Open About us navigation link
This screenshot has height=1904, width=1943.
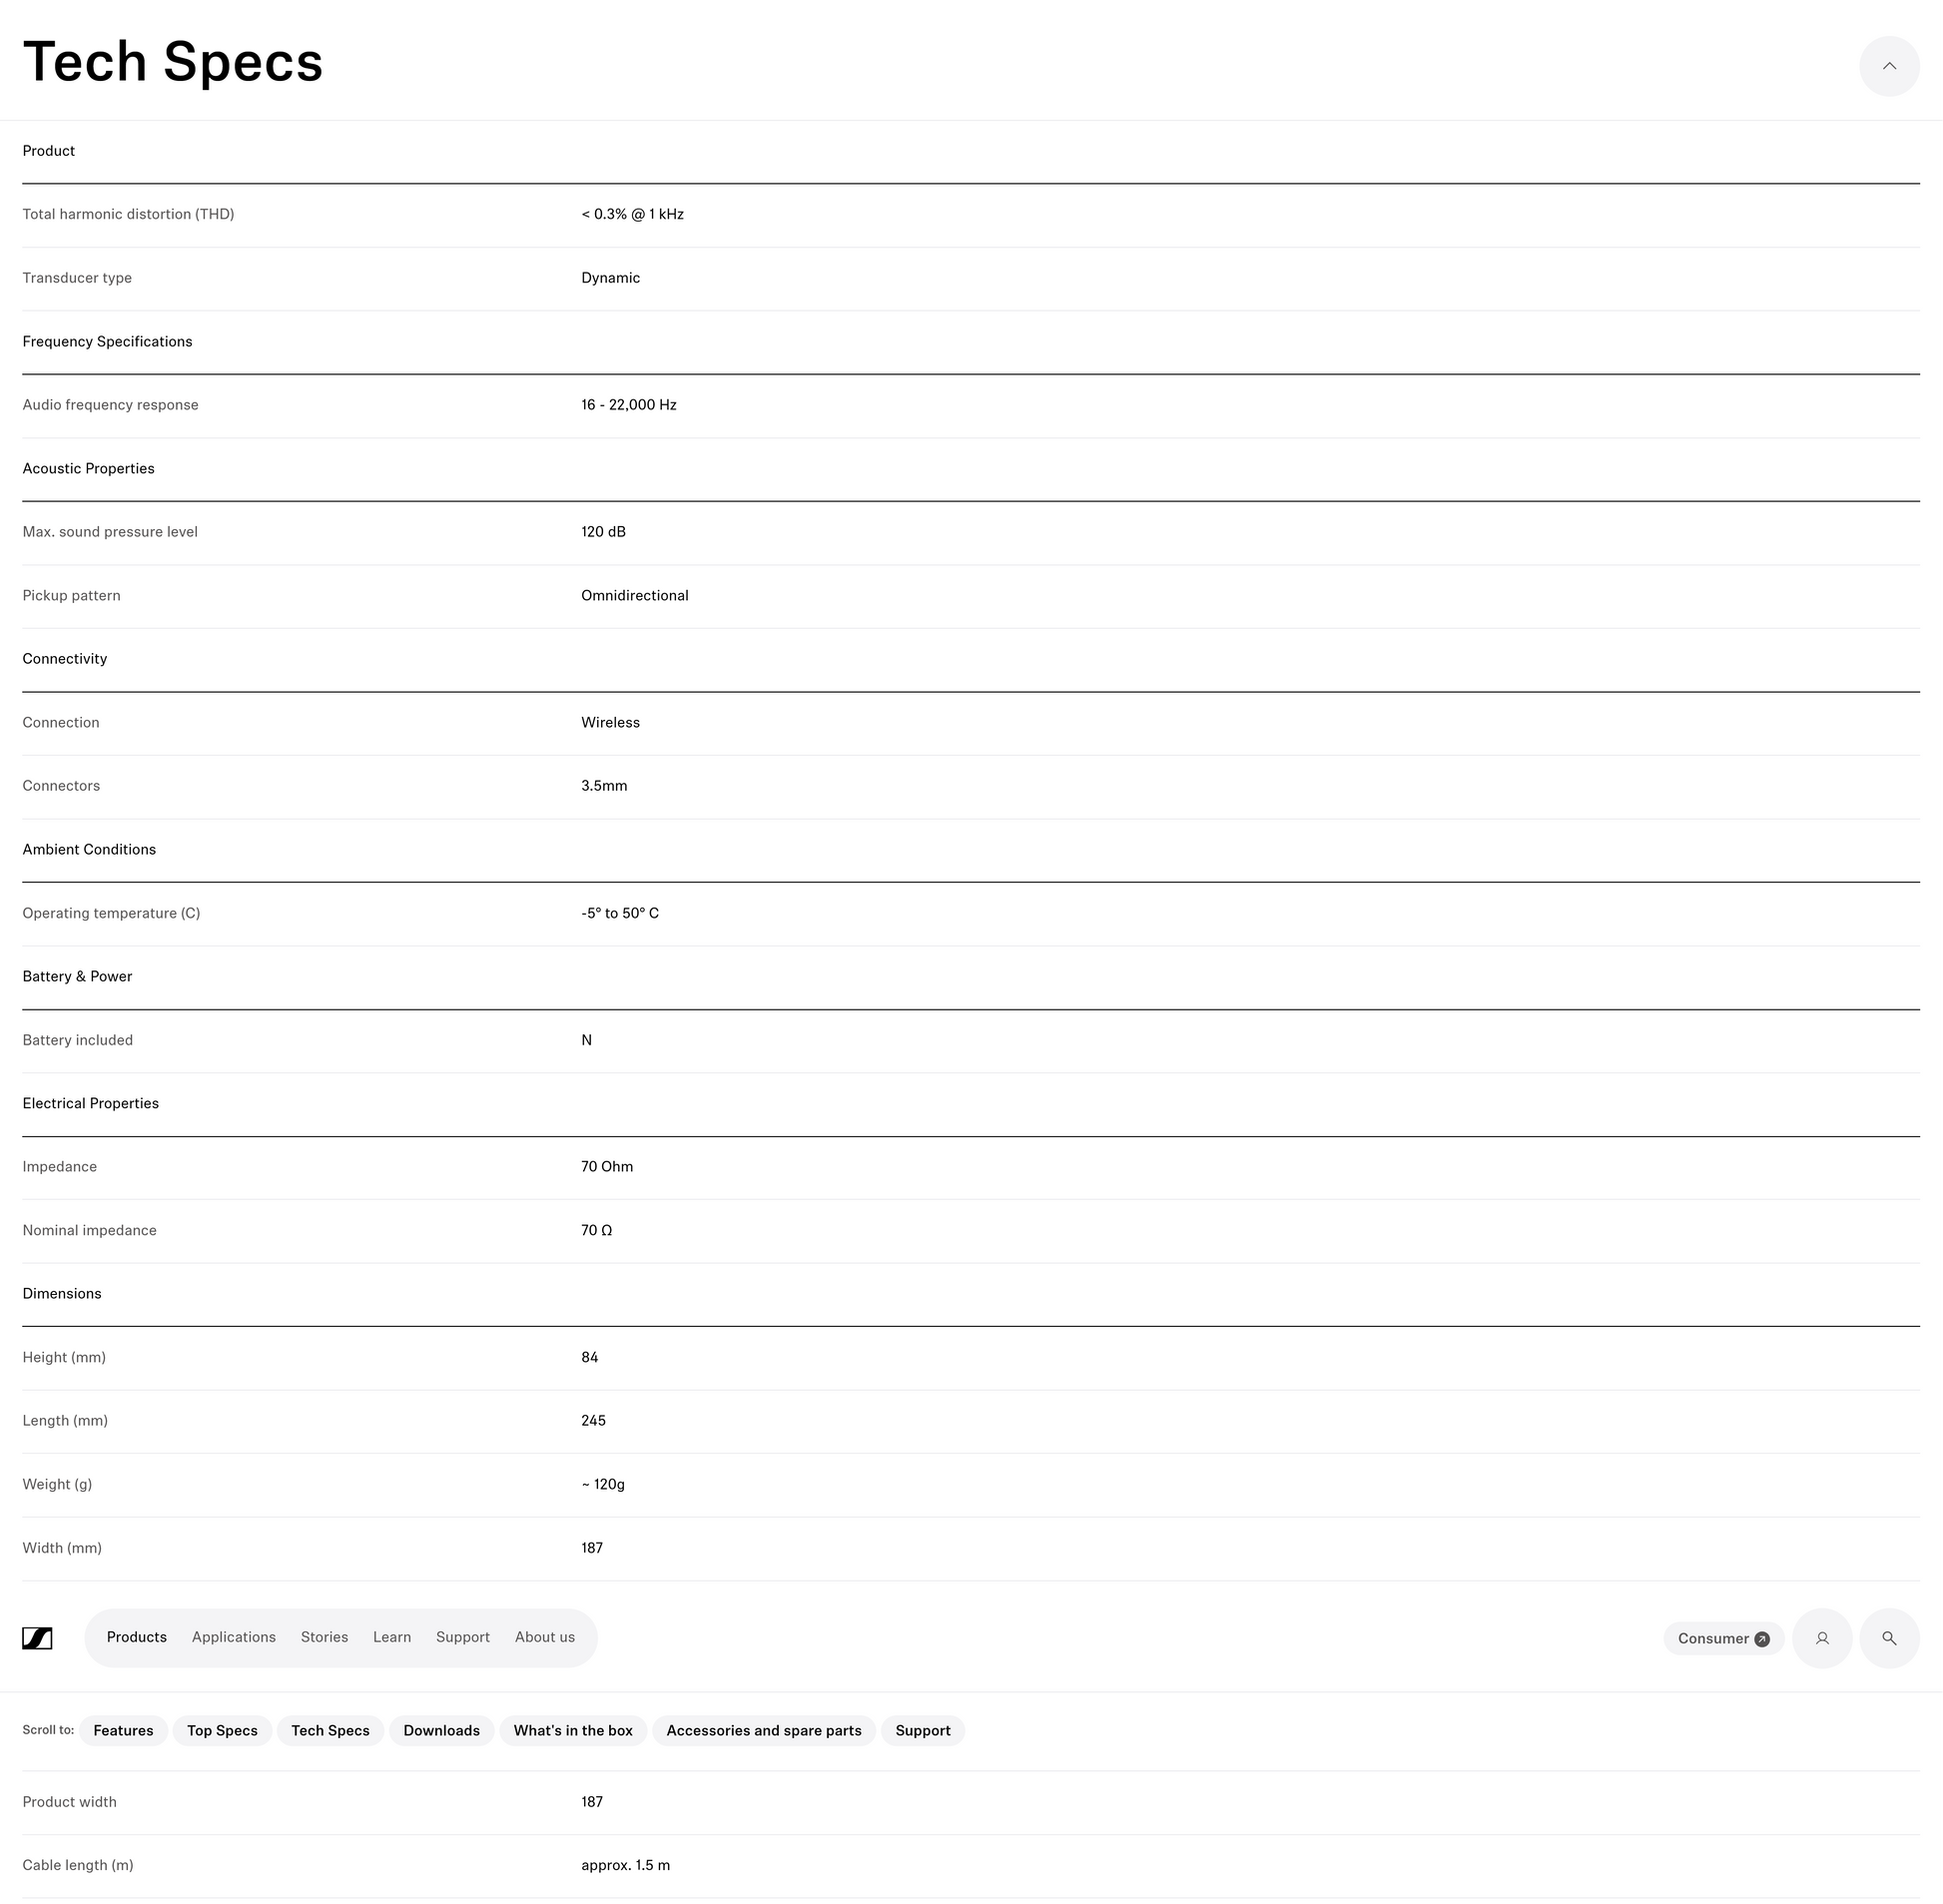(544, 1637)
